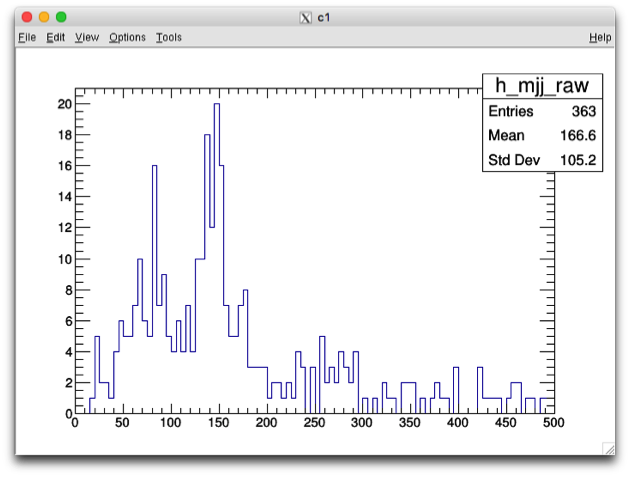Click the x-axis label 500

pyautogui.click(x=553, y=423)
